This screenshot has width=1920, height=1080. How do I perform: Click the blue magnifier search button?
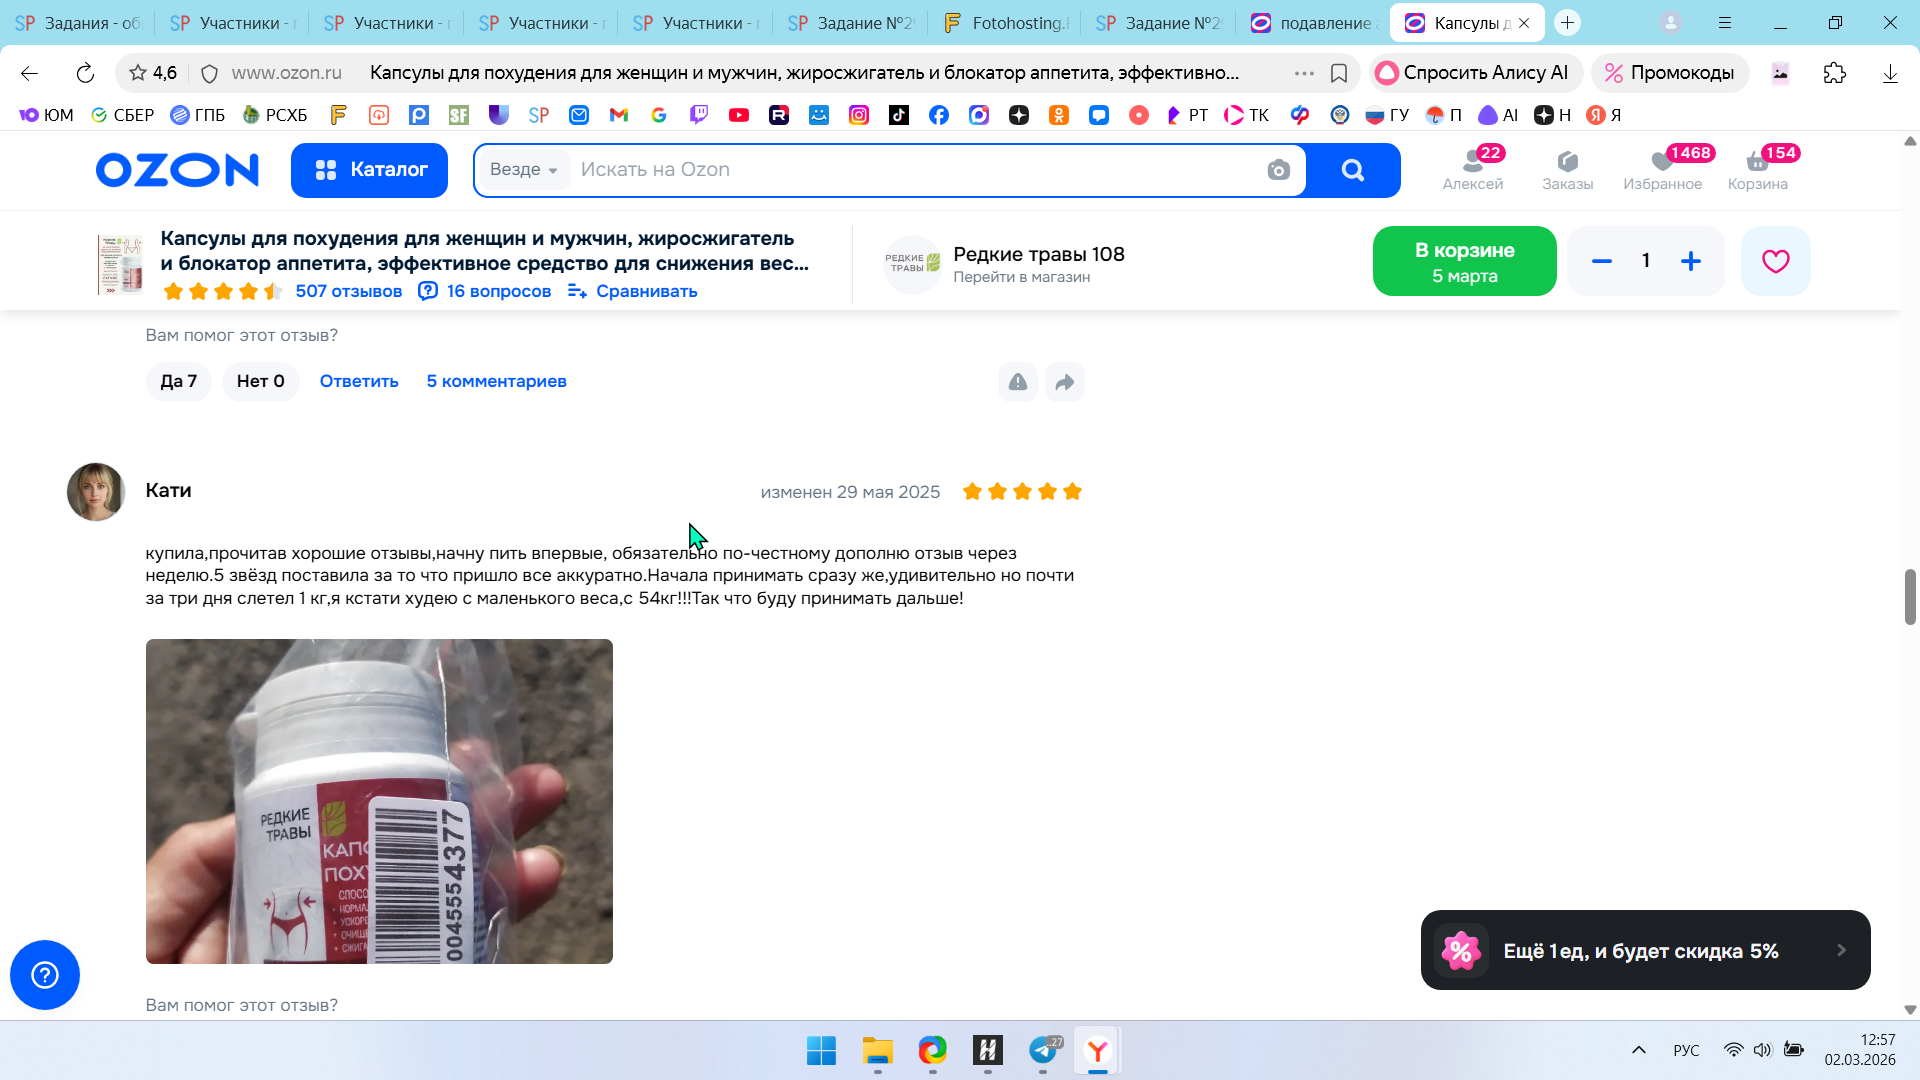[1352, 170]
